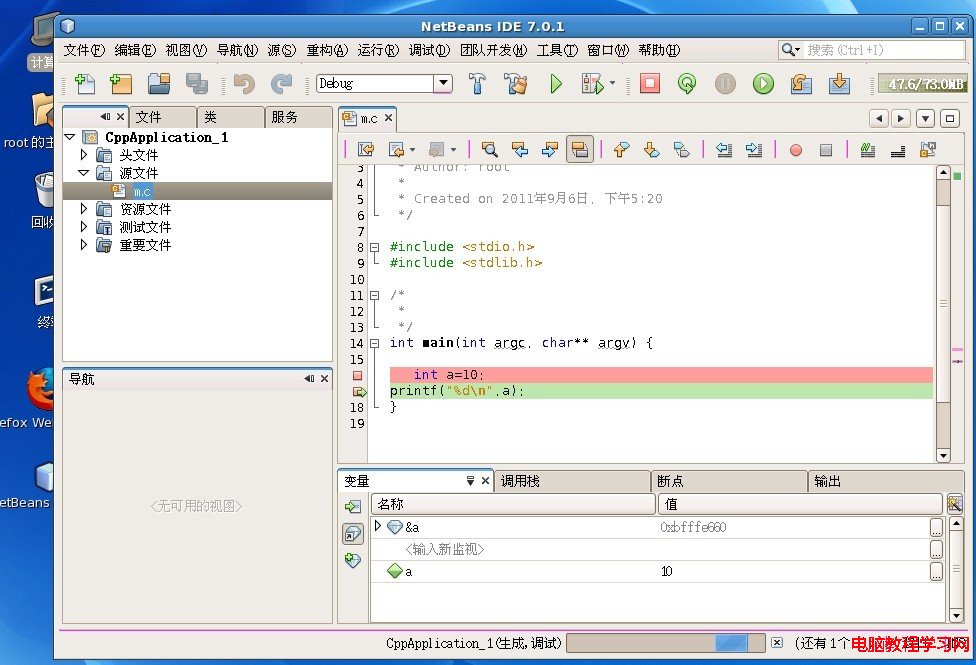
Task: Shift the selected line right
Action: 754,149
